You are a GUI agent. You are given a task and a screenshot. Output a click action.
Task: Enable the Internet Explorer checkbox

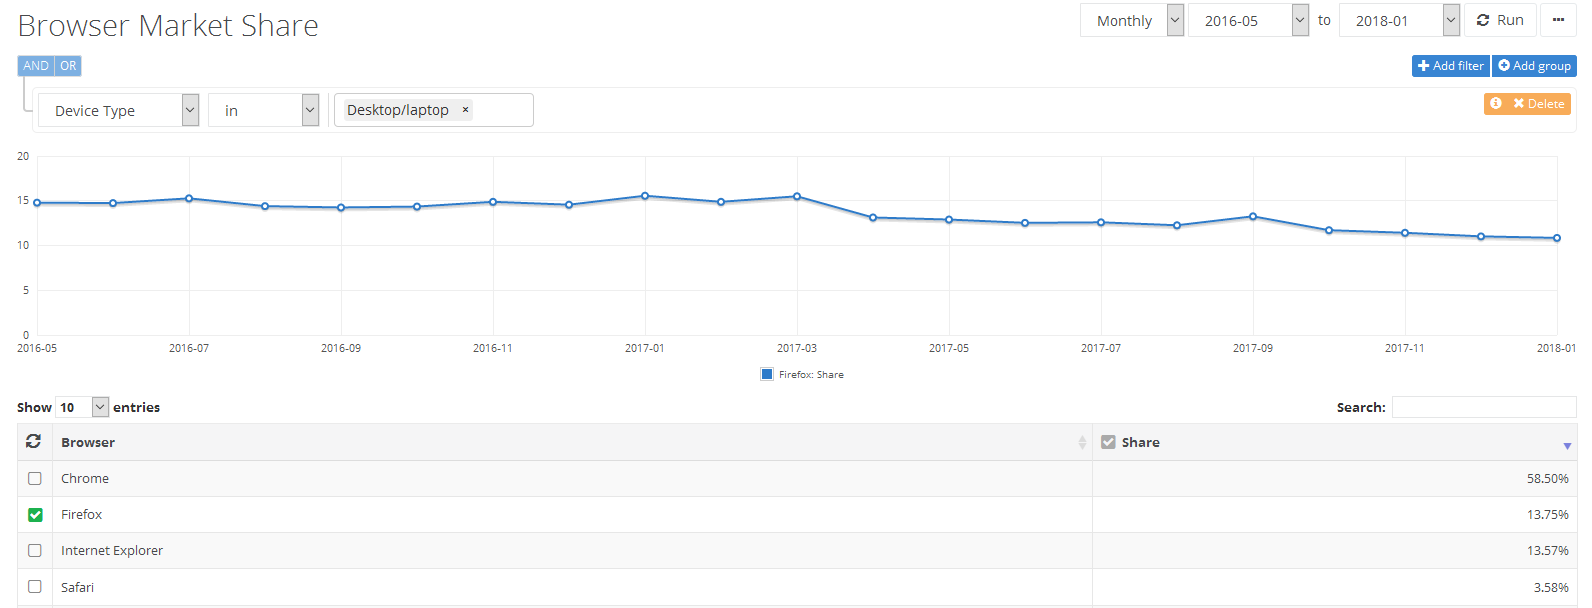(x=35, y=550)
